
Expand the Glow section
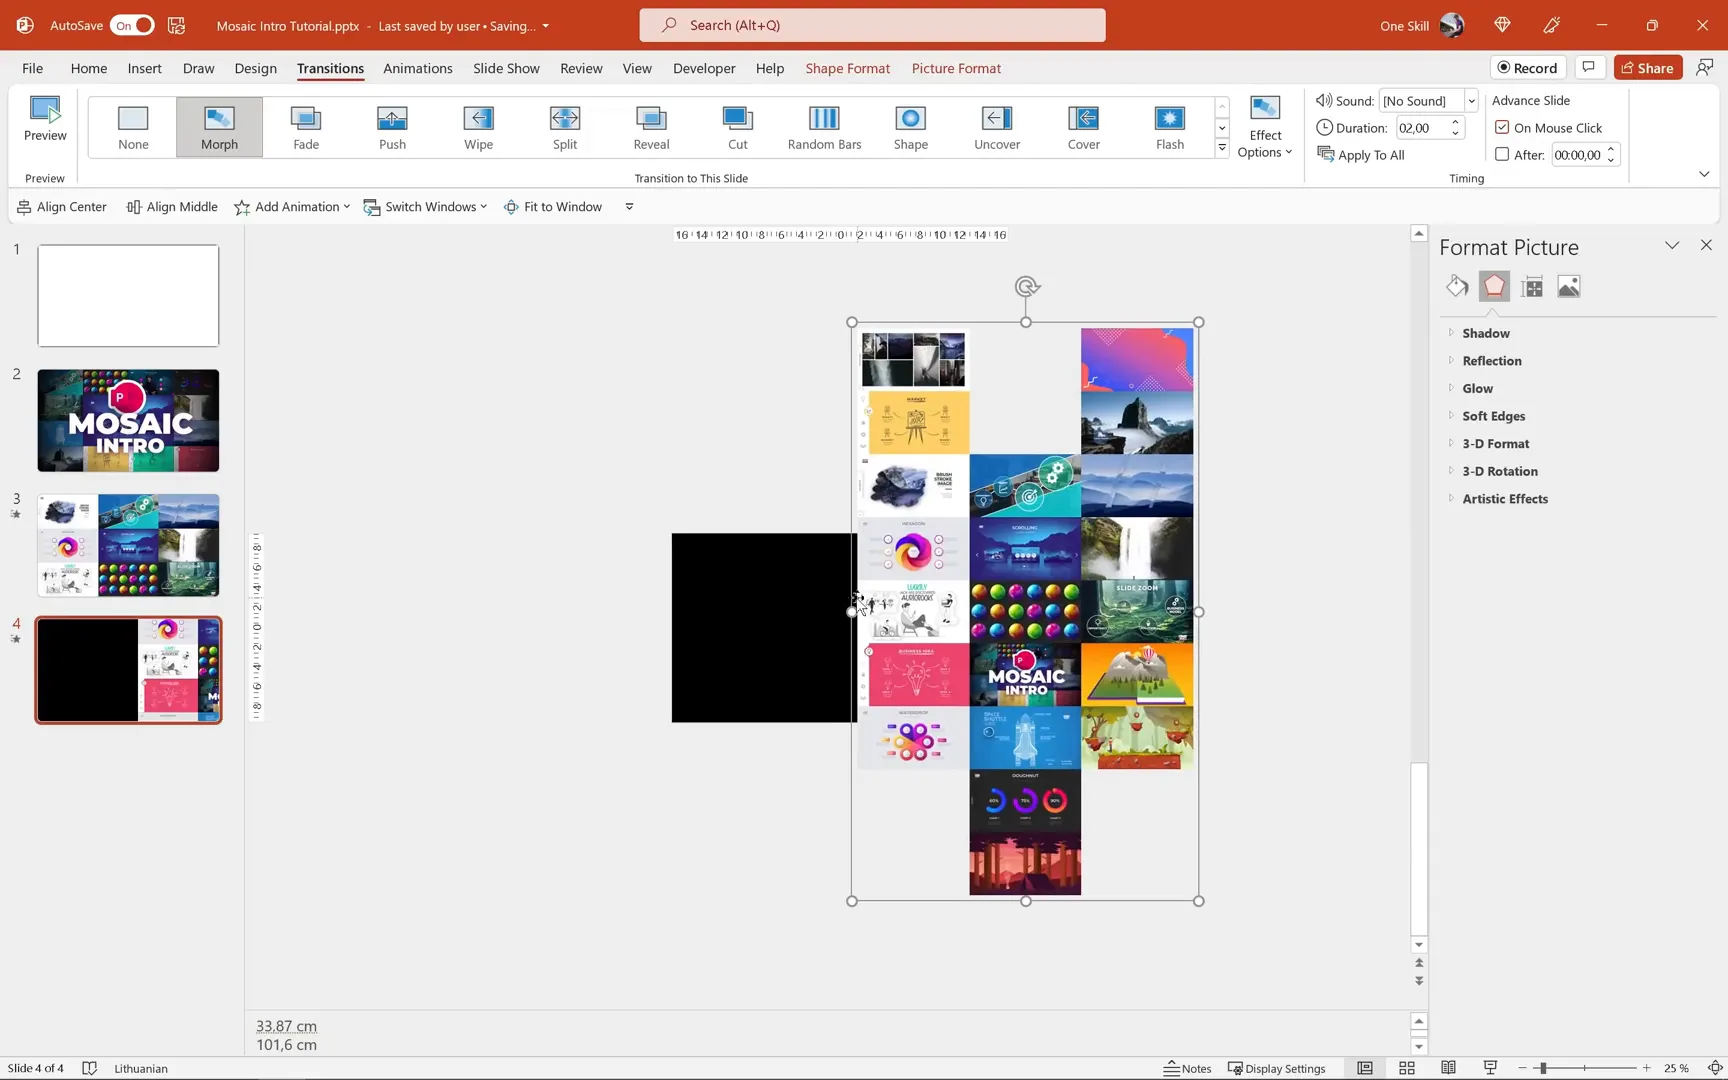(1477, 388)
